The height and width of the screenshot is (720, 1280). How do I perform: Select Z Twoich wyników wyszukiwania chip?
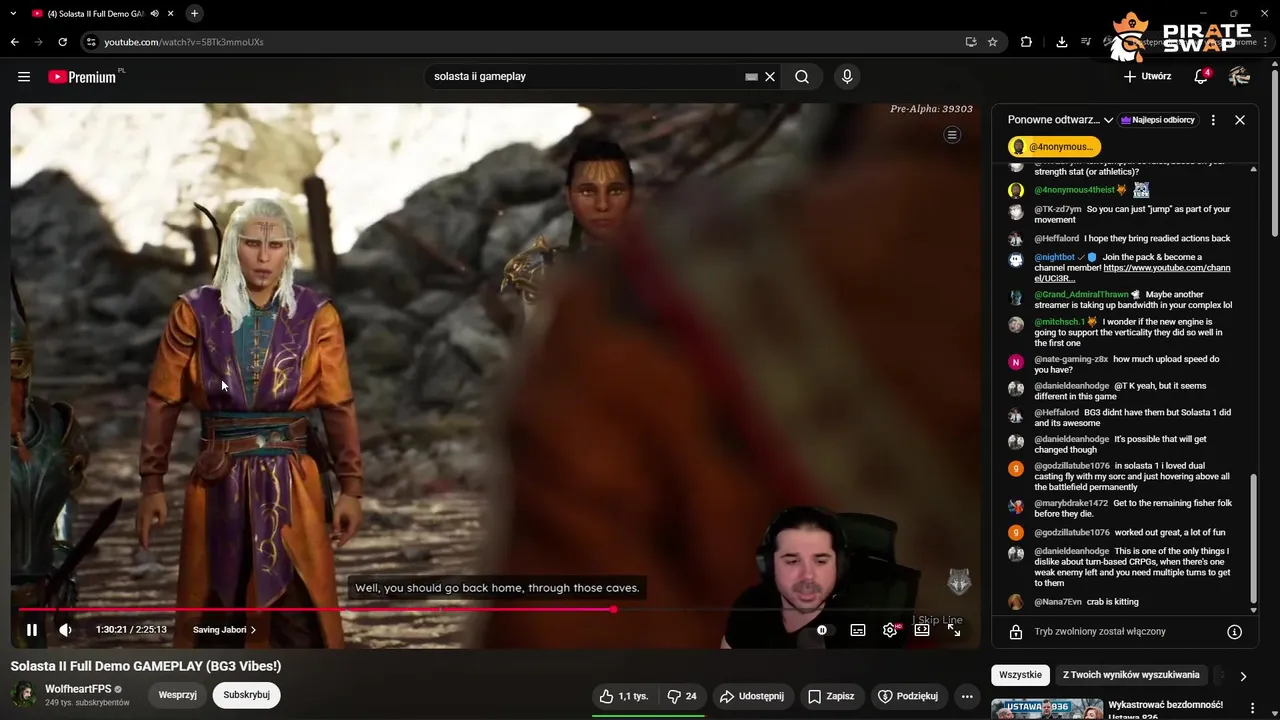pyautogui.click(x=1131, y=675)
